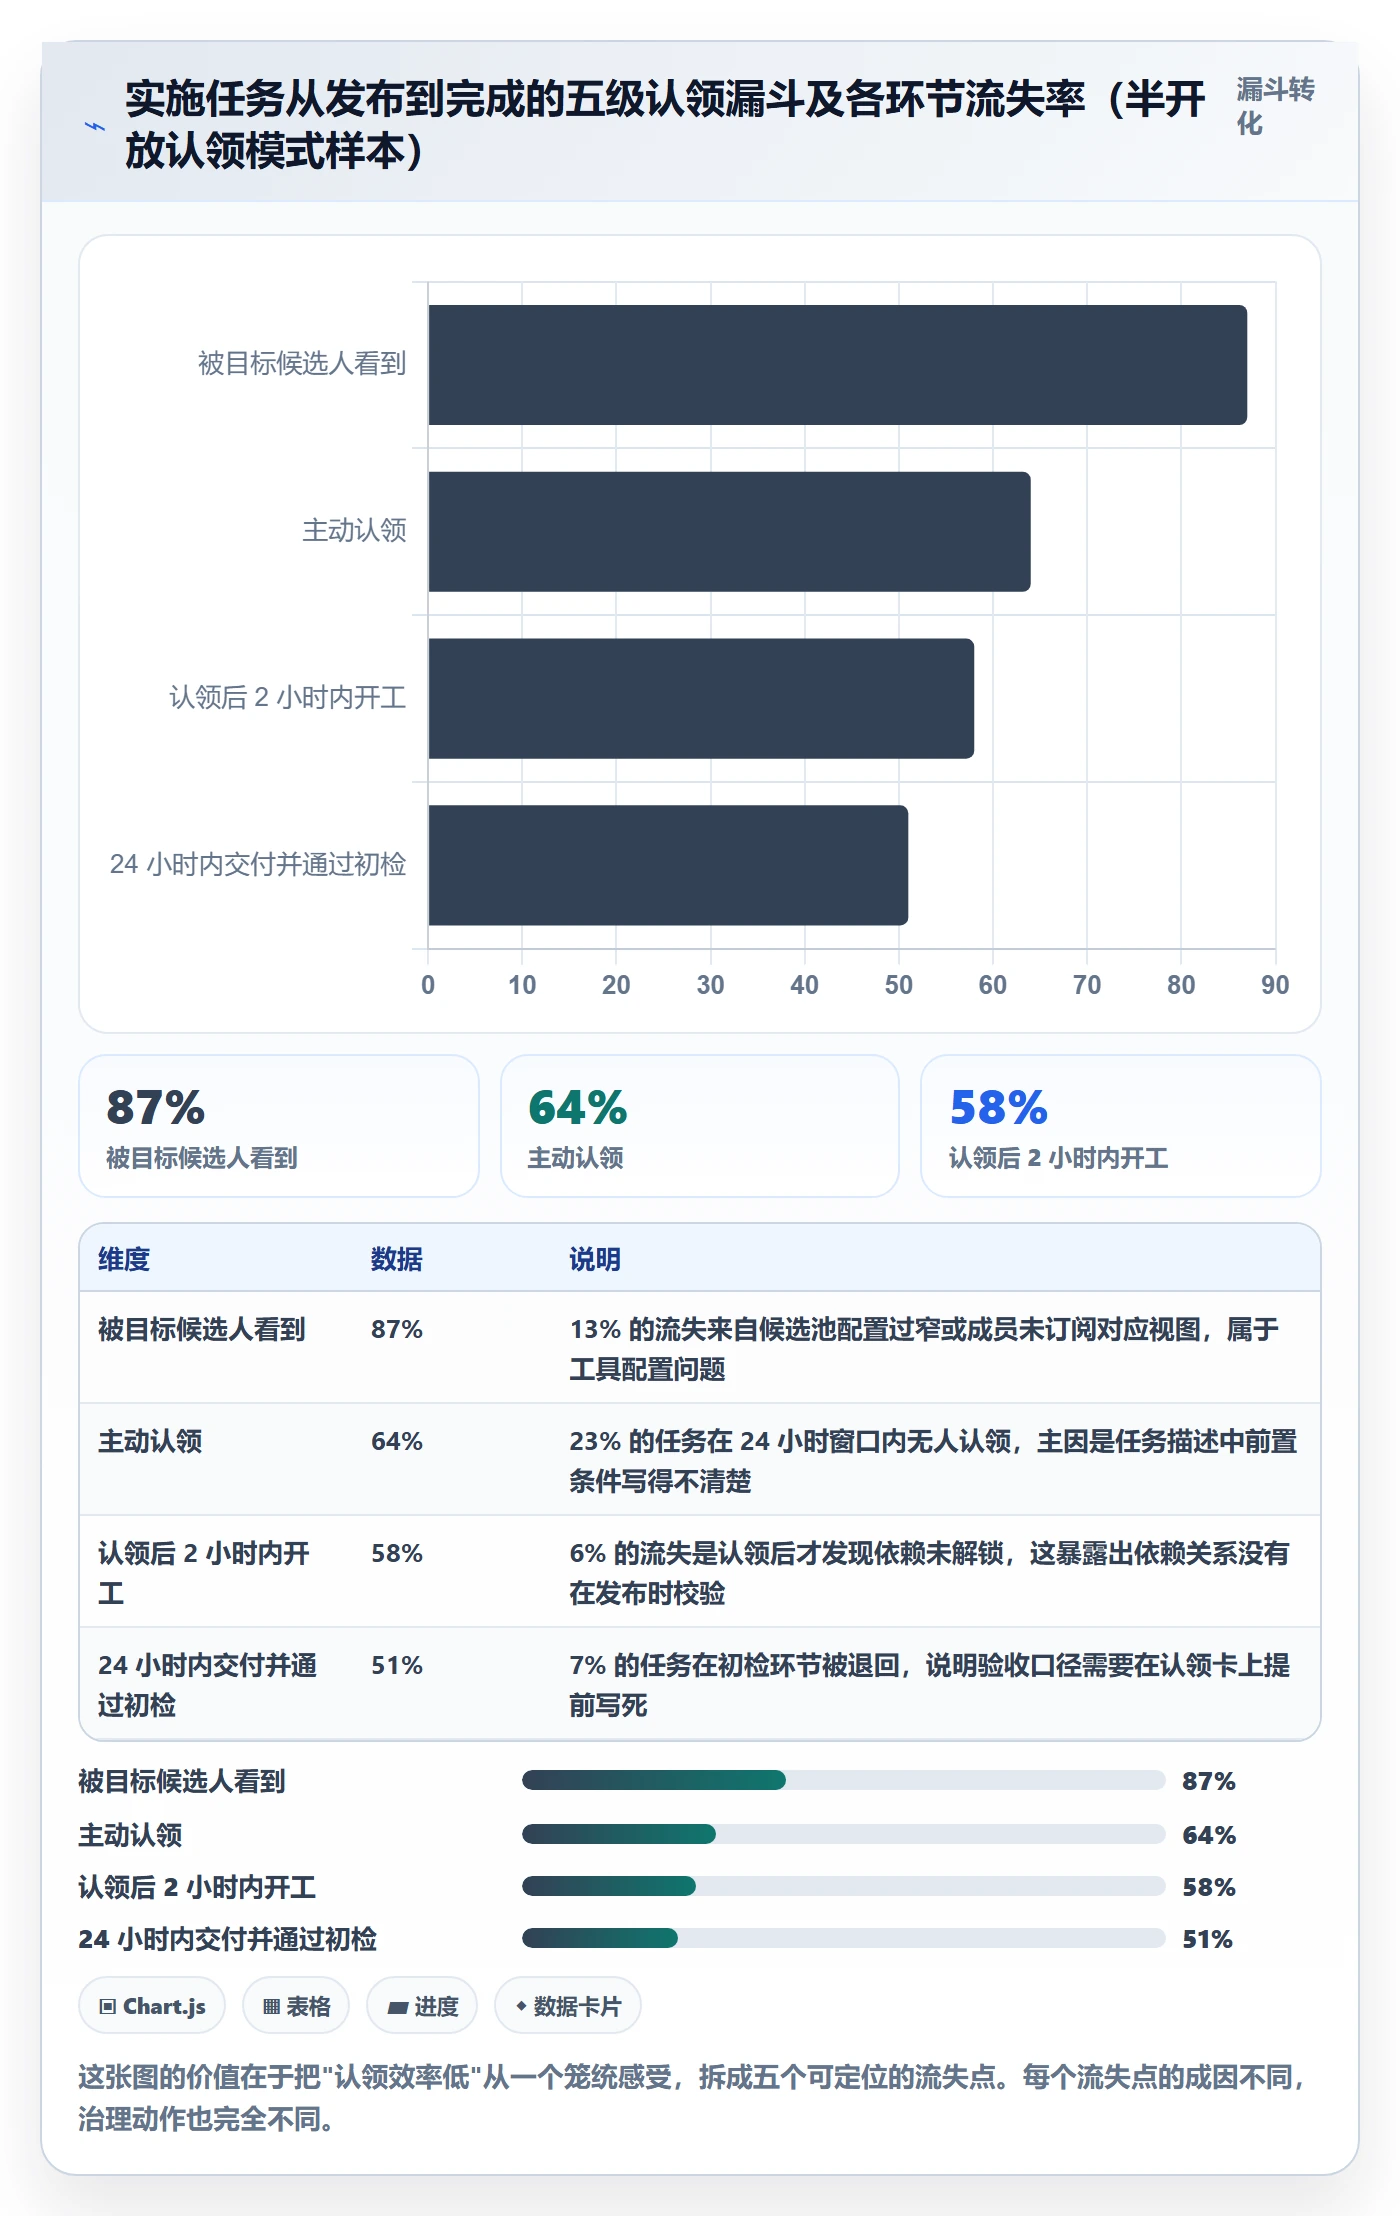Click the Chart.js chip at the bottom

click(152, 2005)
